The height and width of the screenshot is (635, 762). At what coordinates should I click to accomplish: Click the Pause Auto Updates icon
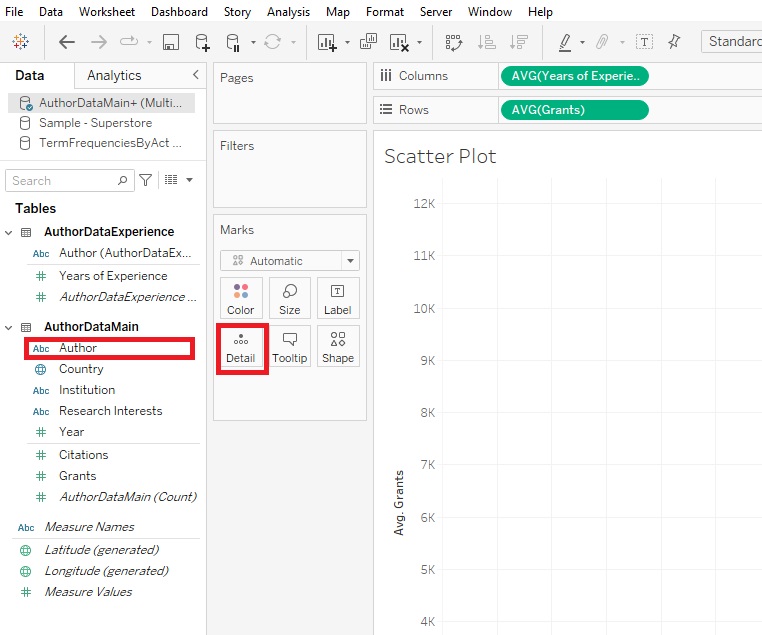[x=233, y=42]
